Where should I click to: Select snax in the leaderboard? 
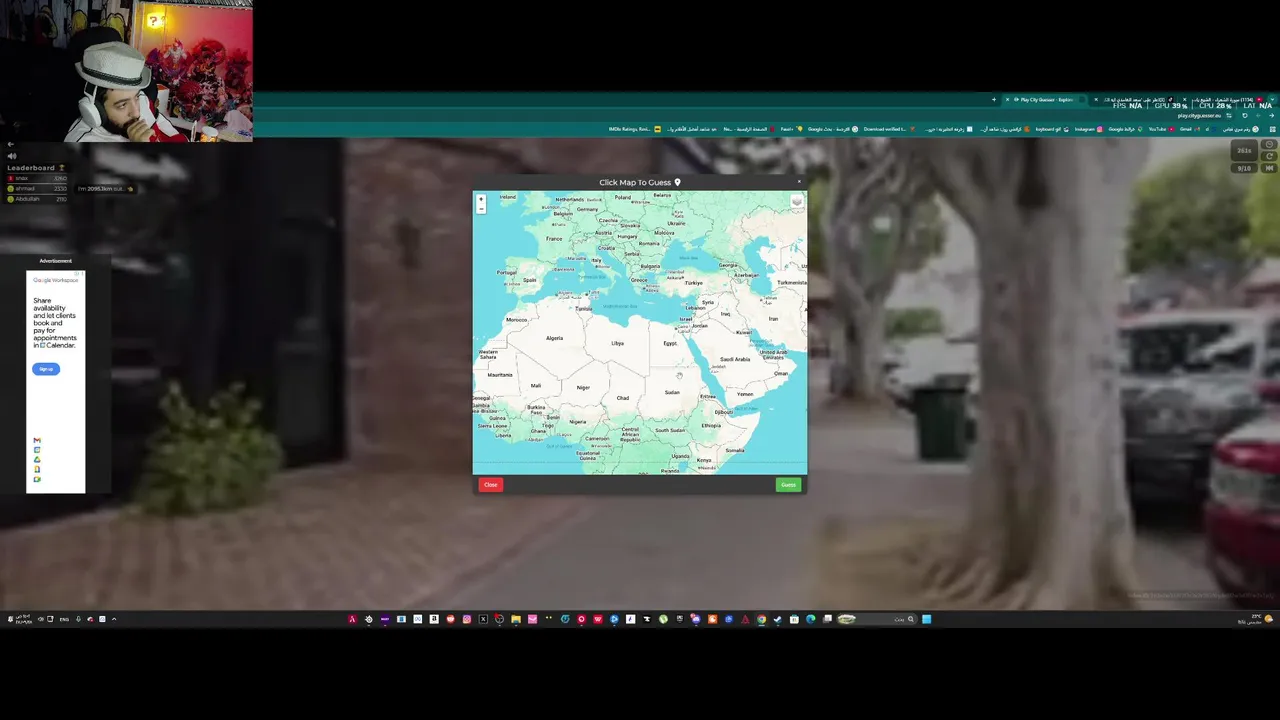[x=37, y=178]
